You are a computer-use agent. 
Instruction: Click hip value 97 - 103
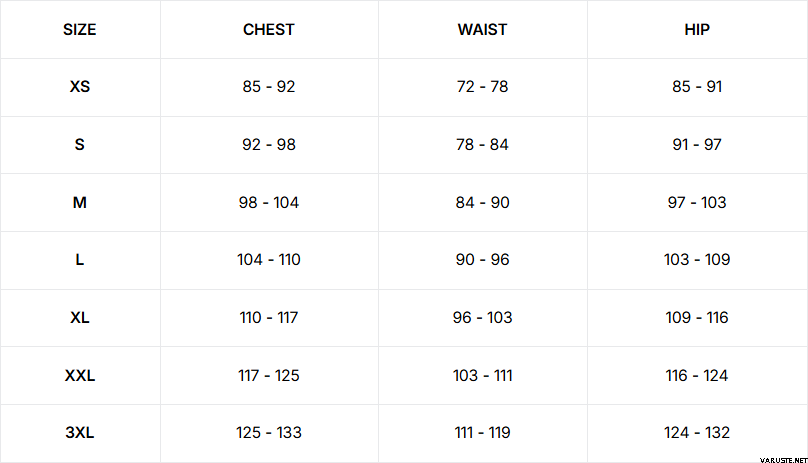(x=697, y=202)
